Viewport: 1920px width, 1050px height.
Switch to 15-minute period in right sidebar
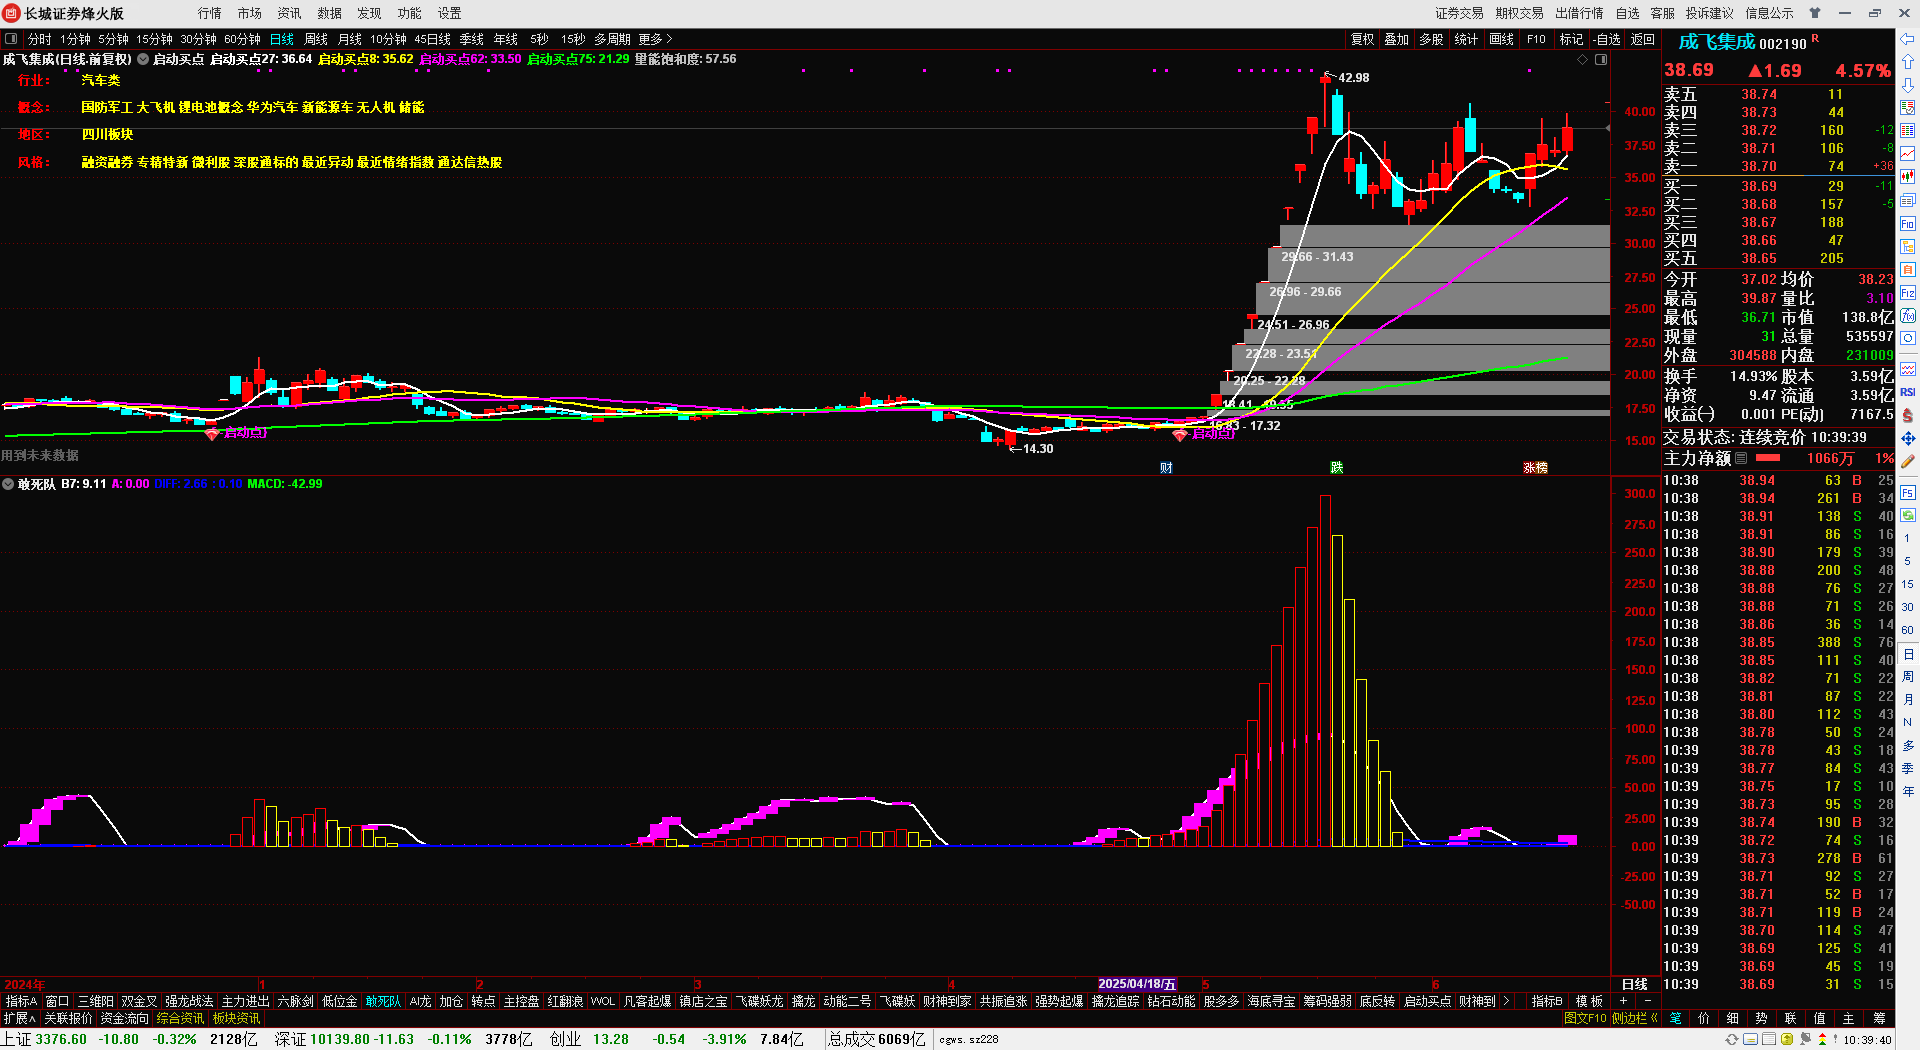click(1908, 584)
